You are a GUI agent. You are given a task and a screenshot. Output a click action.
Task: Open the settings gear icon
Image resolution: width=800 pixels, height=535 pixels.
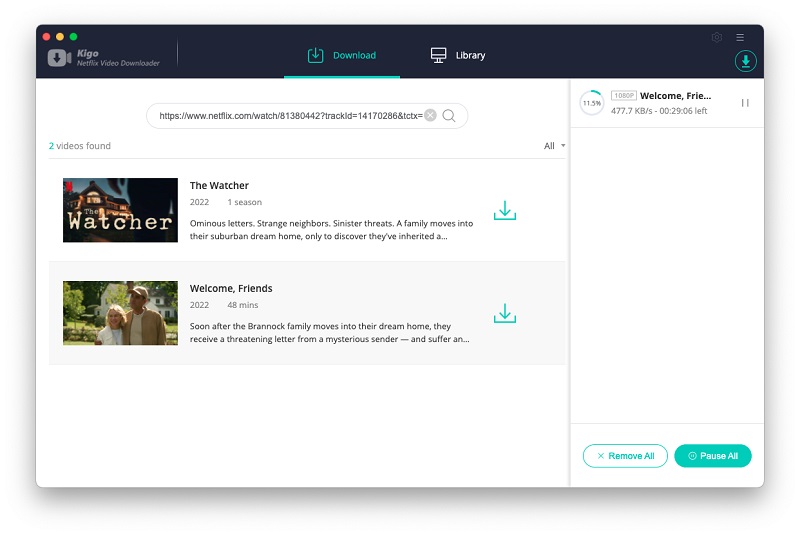point(716,37)
